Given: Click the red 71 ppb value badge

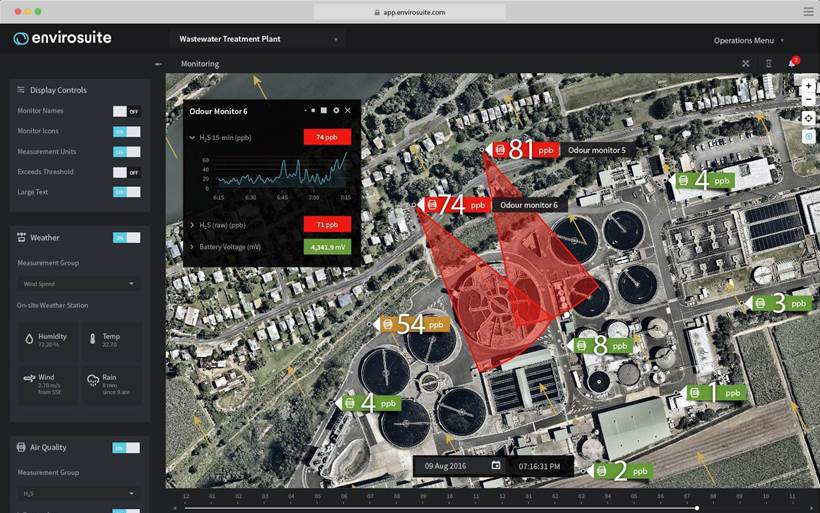Looking at the screenshot, I should click(x=327, y=224).
